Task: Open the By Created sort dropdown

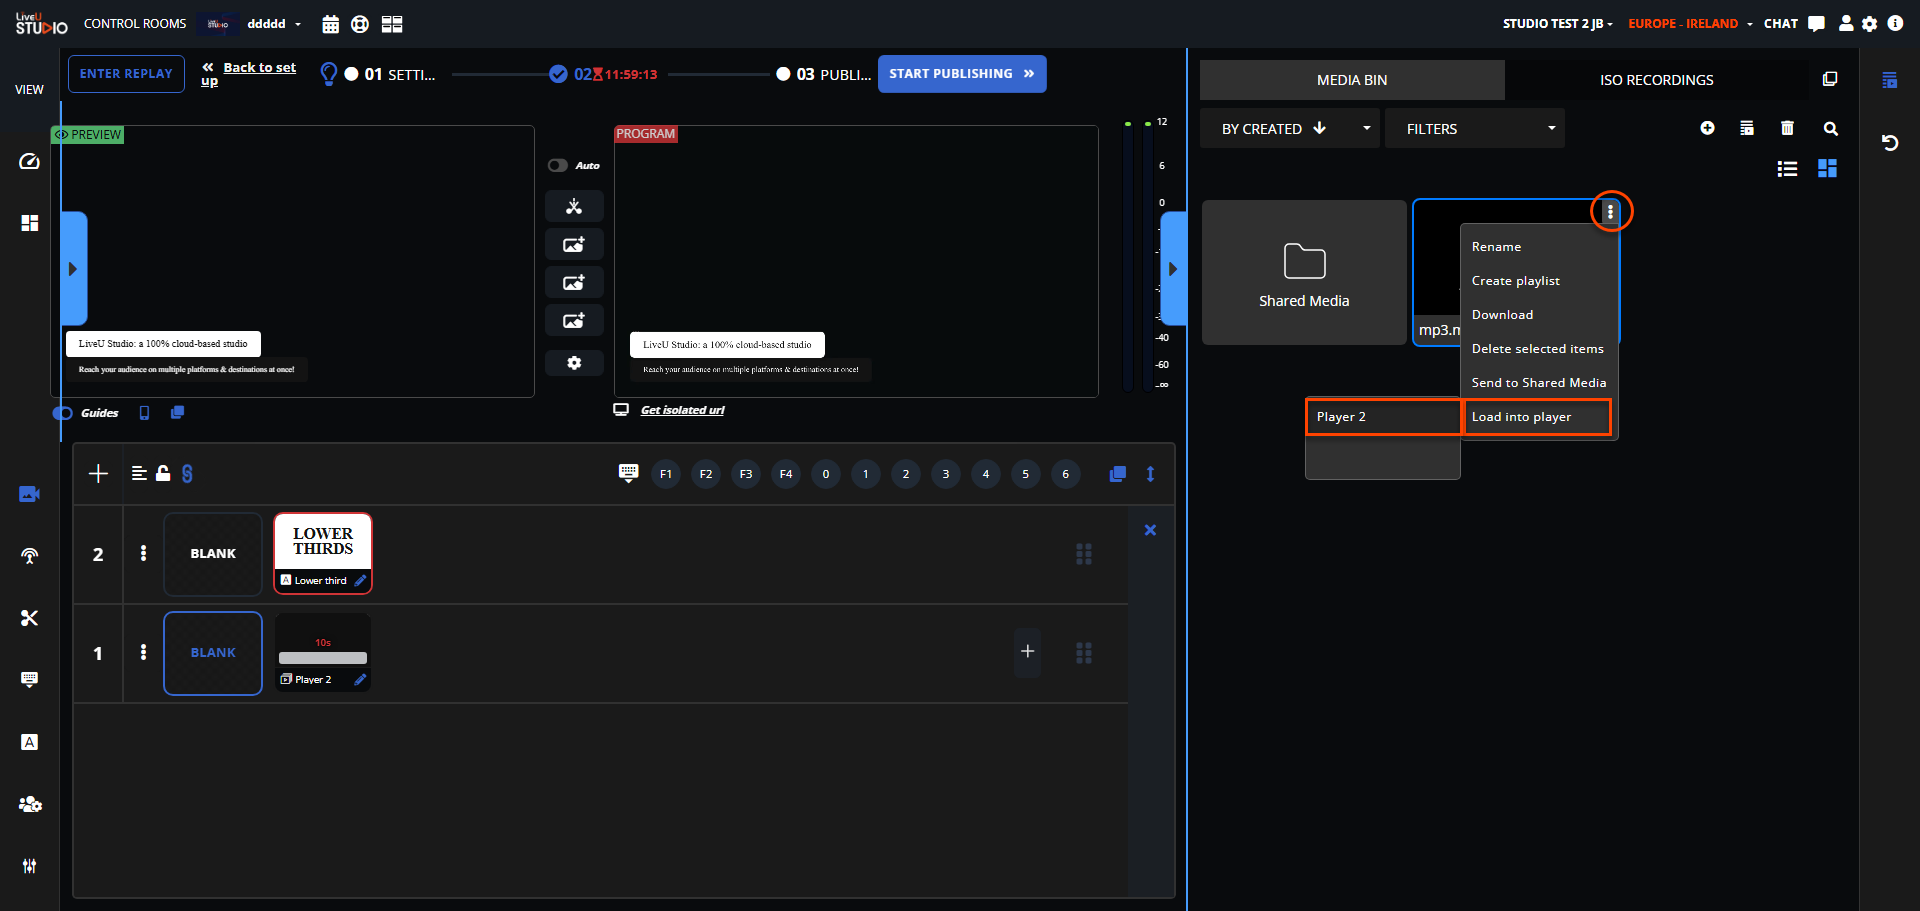Action: (x=1289, y=129)
